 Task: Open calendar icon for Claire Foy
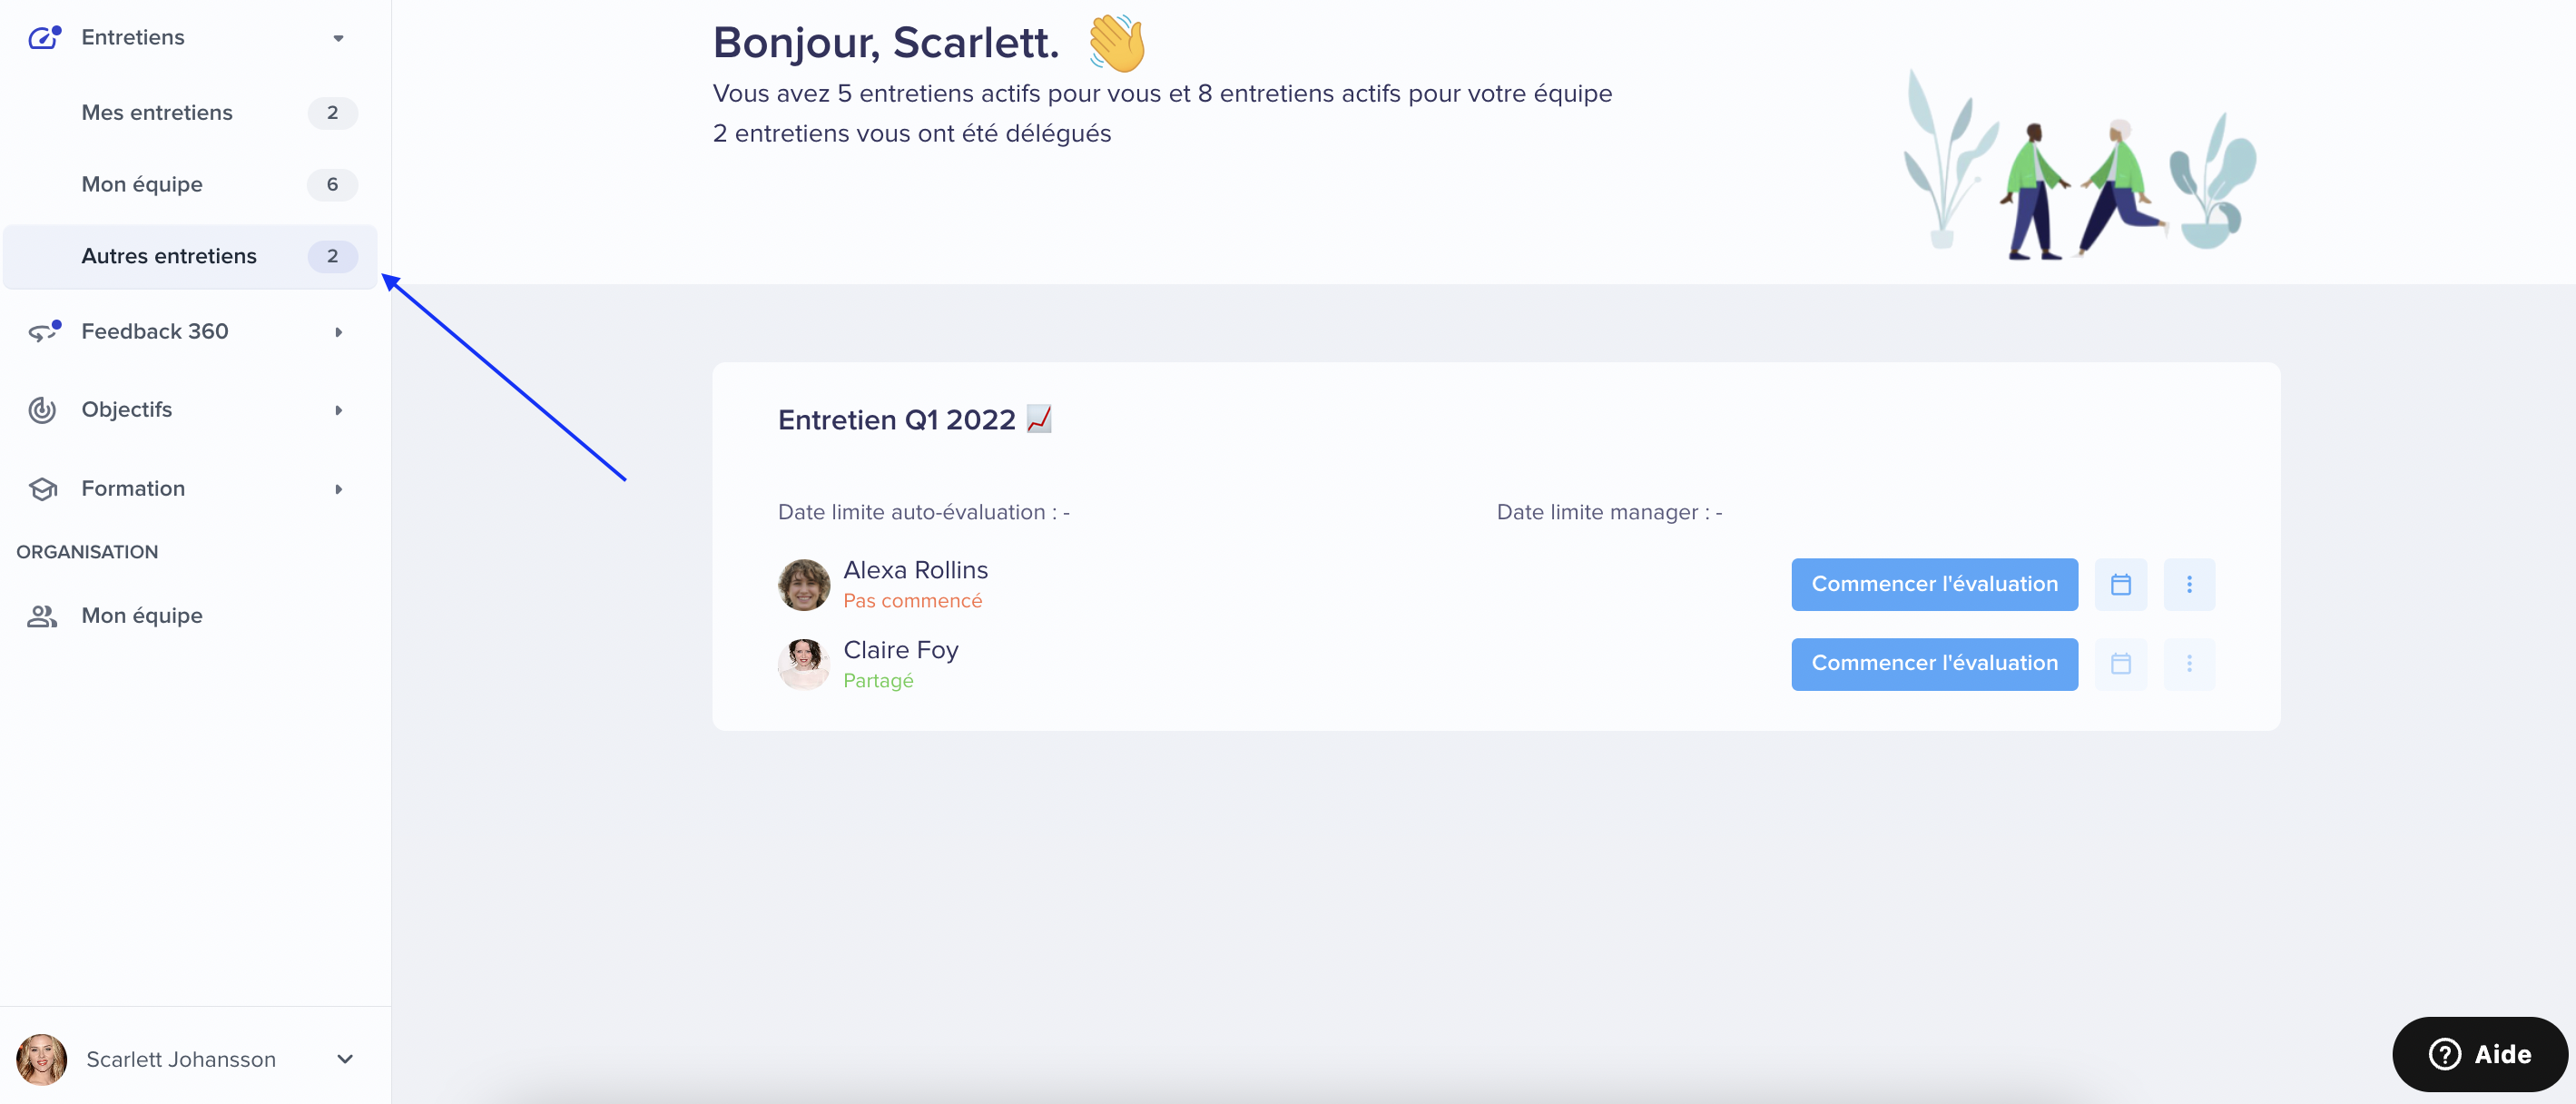[x=2120, y=664]
